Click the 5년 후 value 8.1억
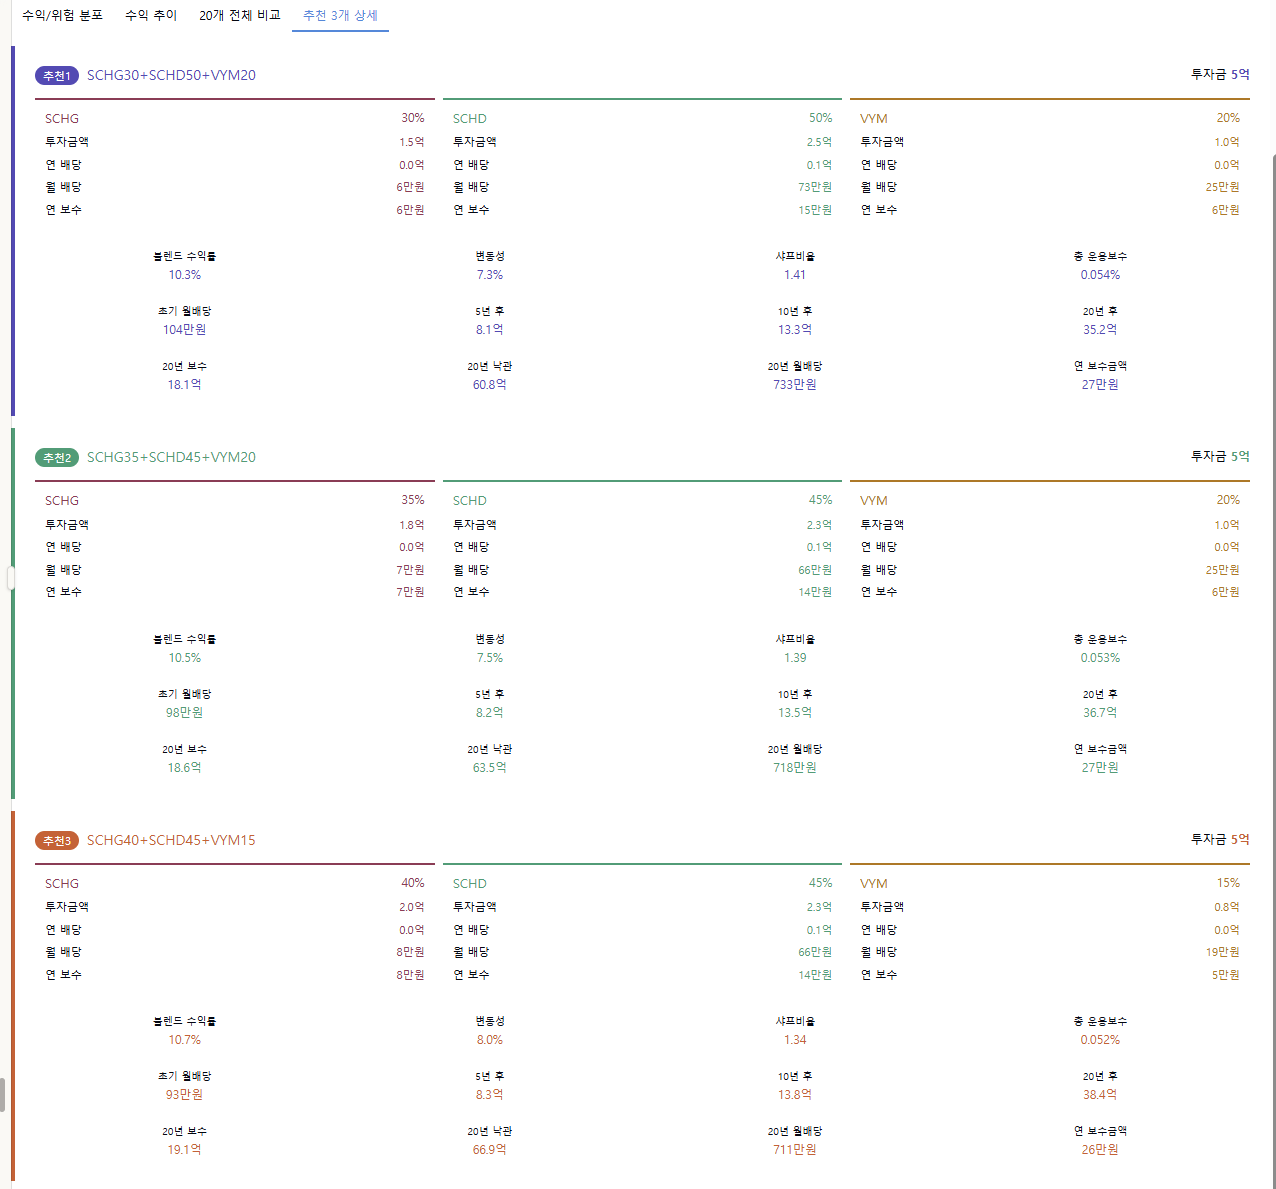This screenshot has width=1276, height=1189. (490, 330)
